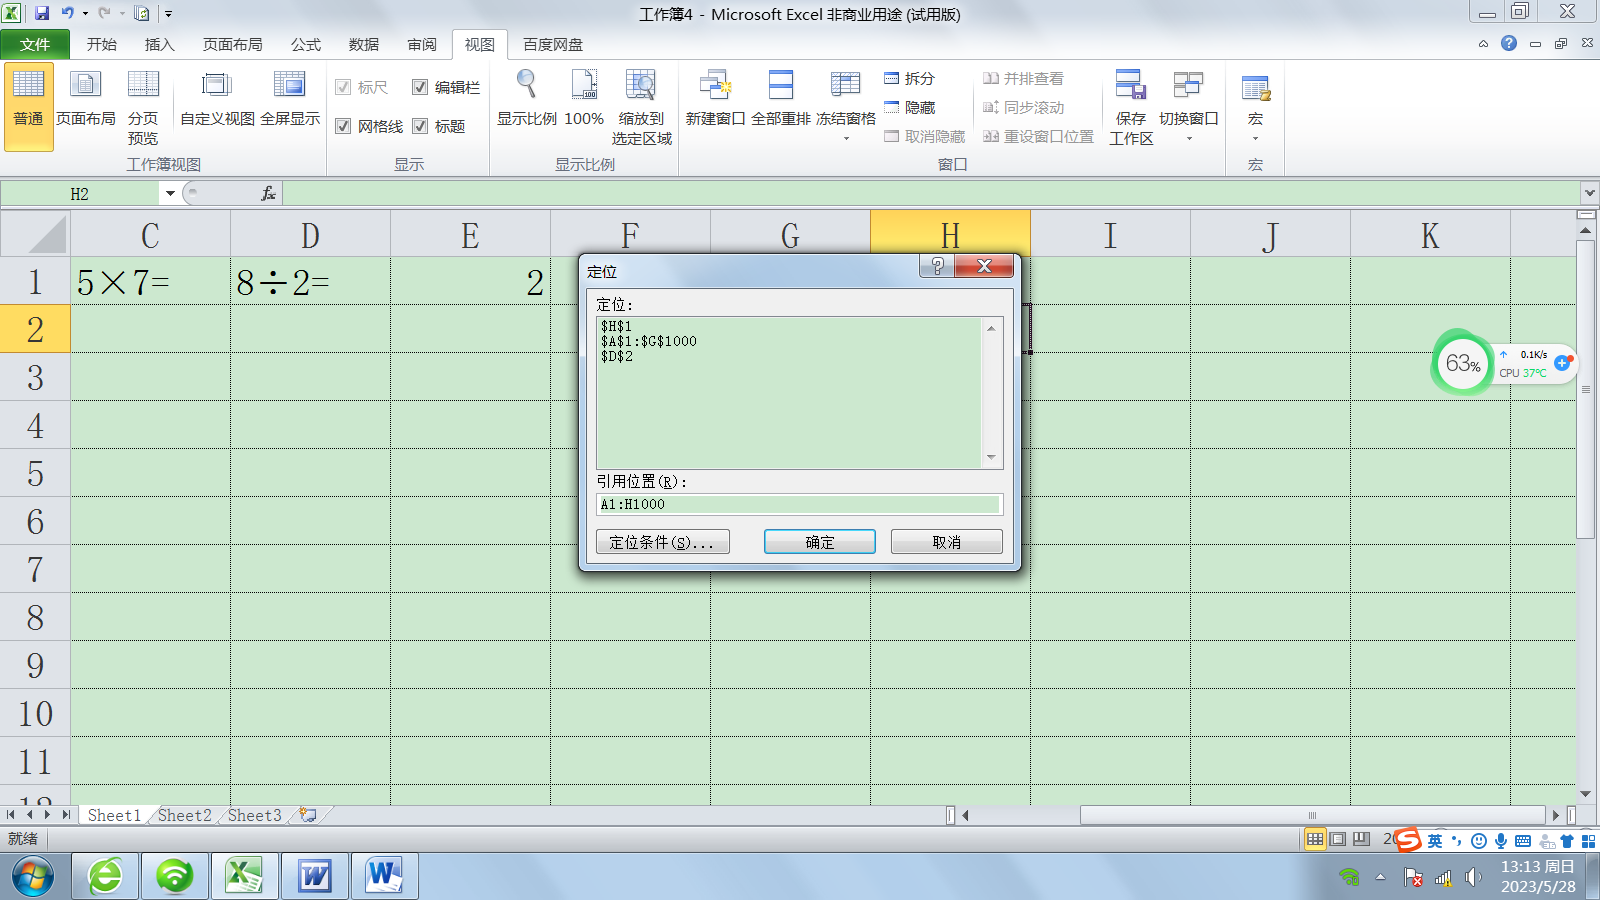This screenshot has height=900, width=1600.
Task: Open the Zoom (显示比例) magnifier dialog
Action: point(526,98)
